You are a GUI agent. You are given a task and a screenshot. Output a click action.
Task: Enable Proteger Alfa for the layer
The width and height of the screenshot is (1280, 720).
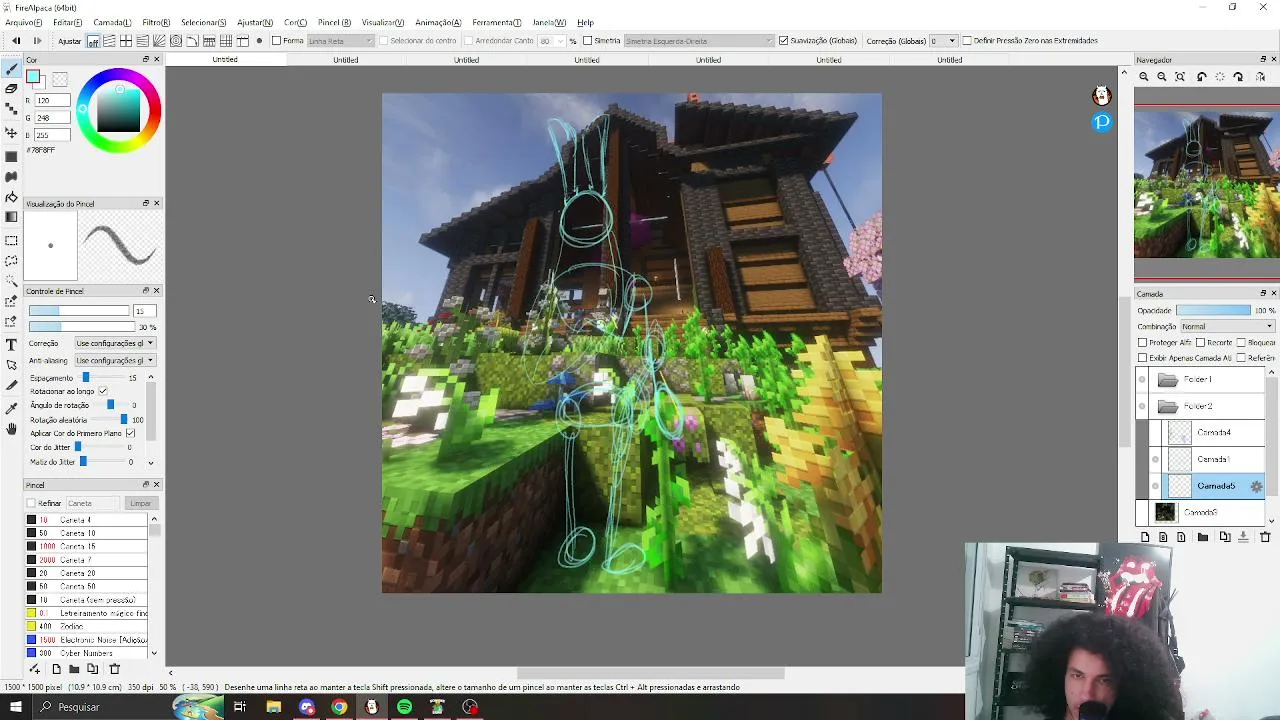pos(1143,343)
